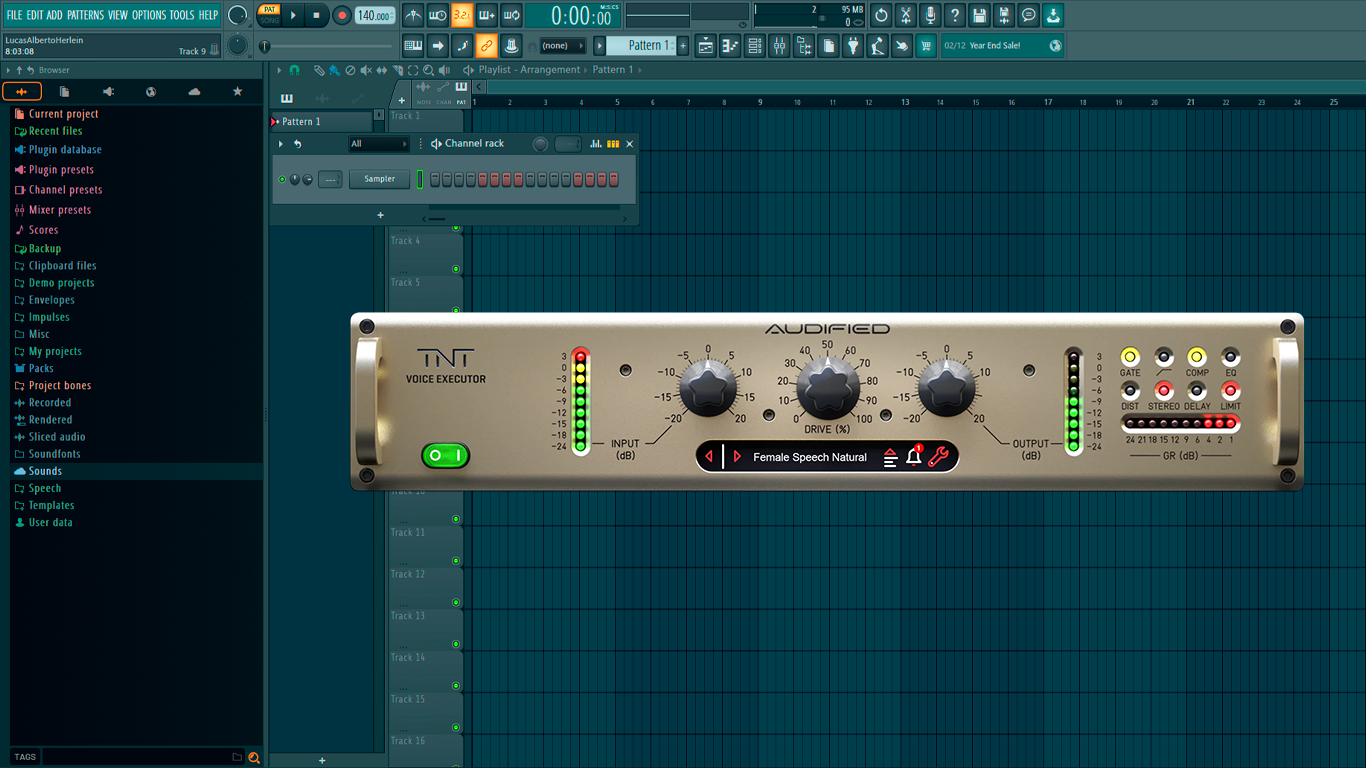Open the plugin picker plug icon

[x=853, y=45]
